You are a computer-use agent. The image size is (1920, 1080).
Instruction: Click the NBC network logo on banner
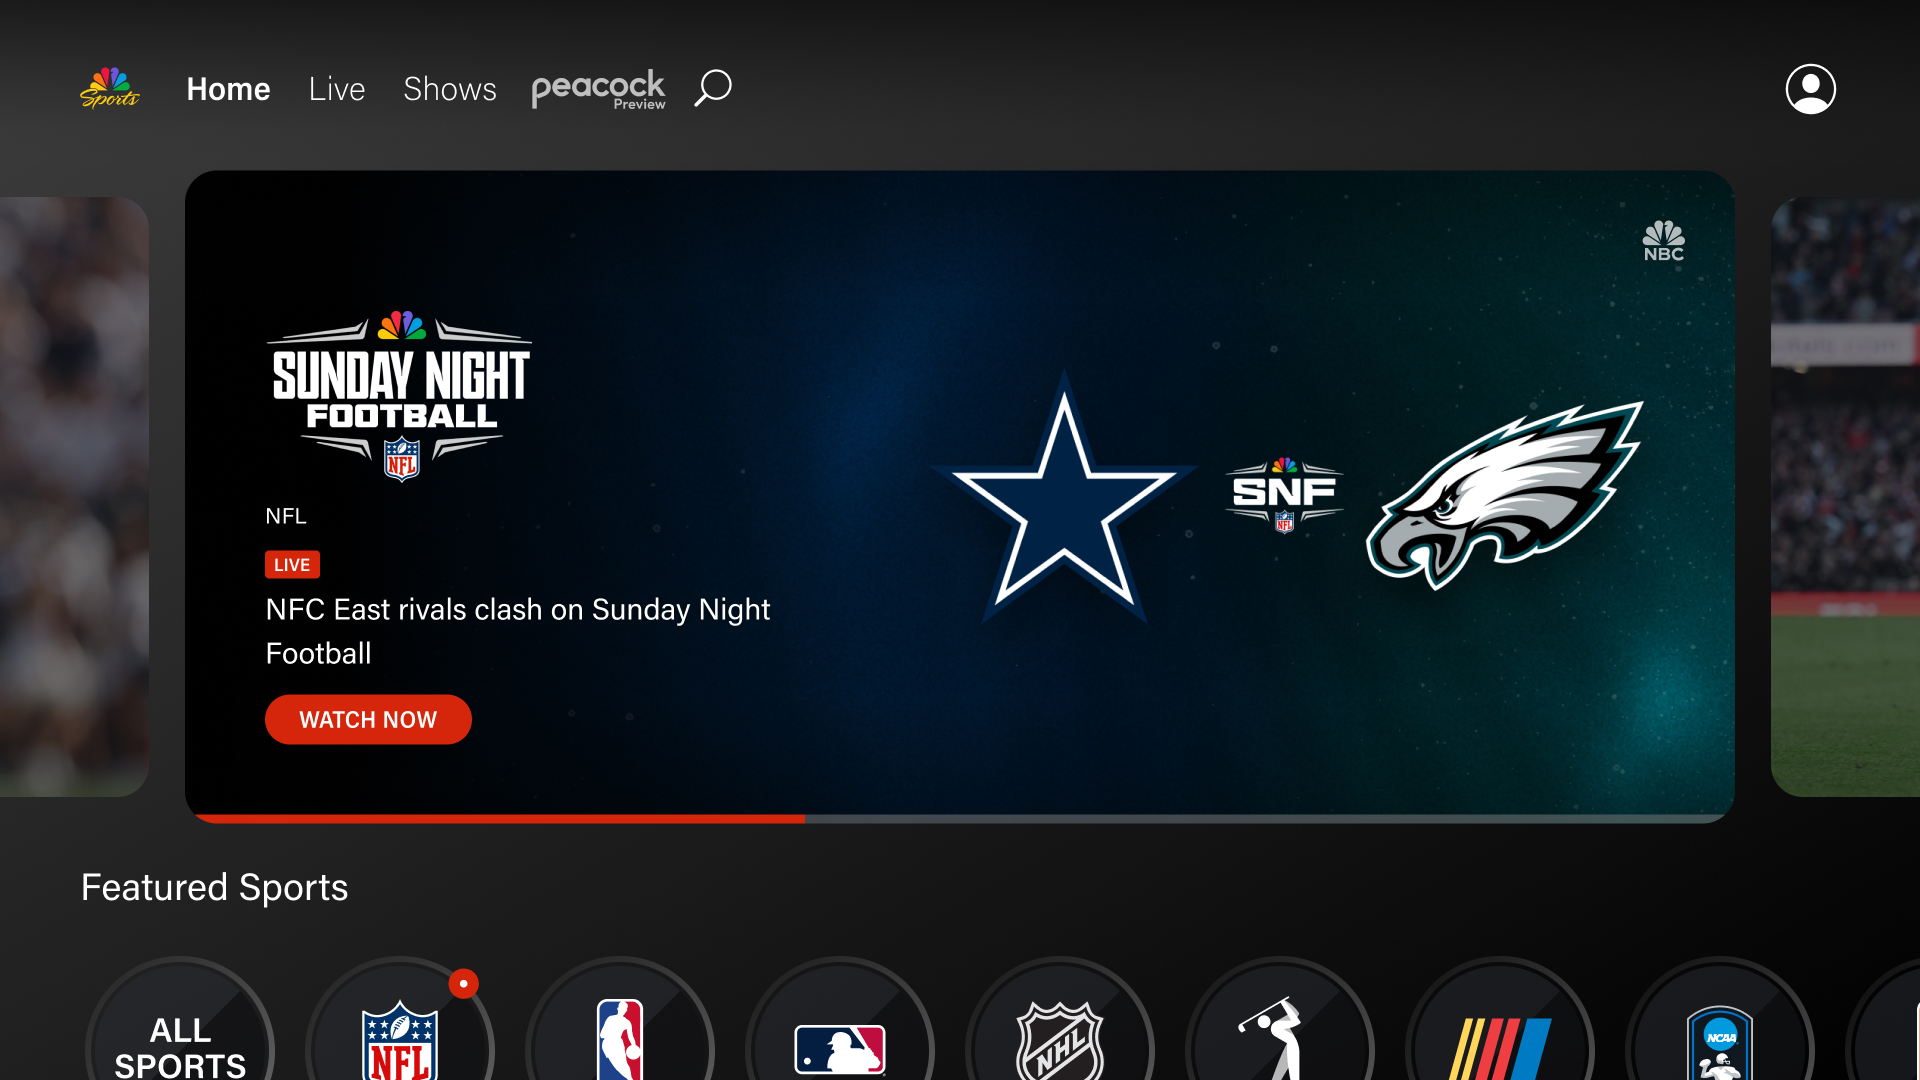(1664, 241)
